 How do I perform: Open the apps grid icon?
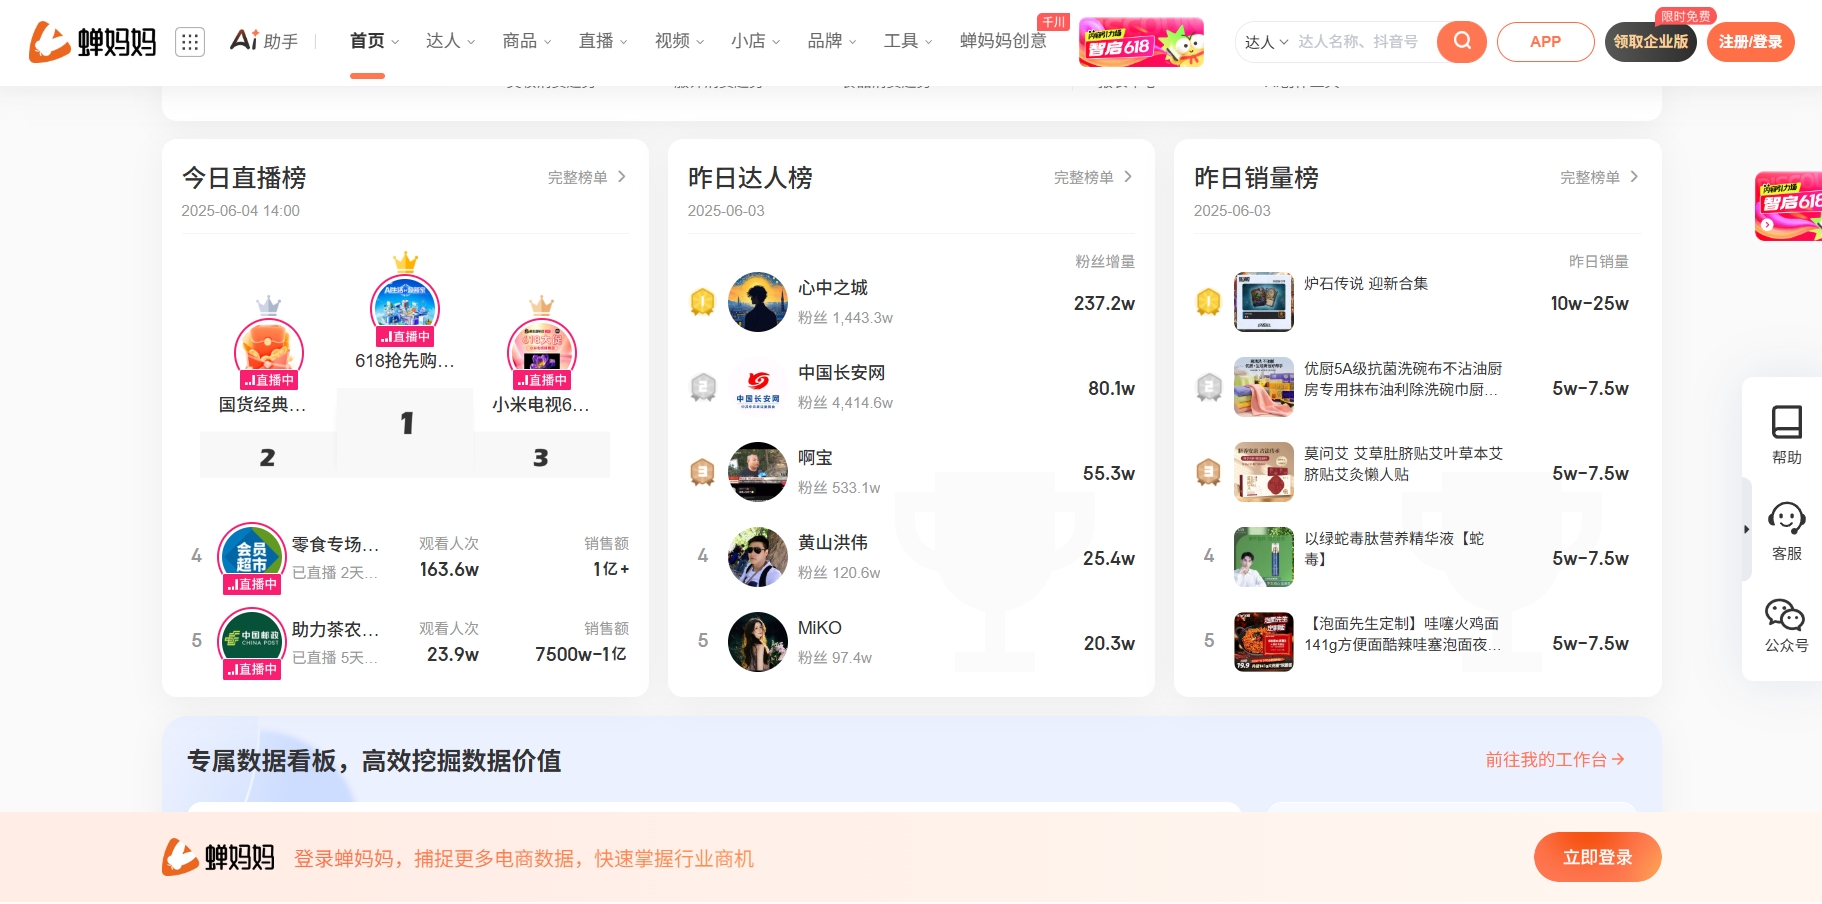(x=190, y=41)
